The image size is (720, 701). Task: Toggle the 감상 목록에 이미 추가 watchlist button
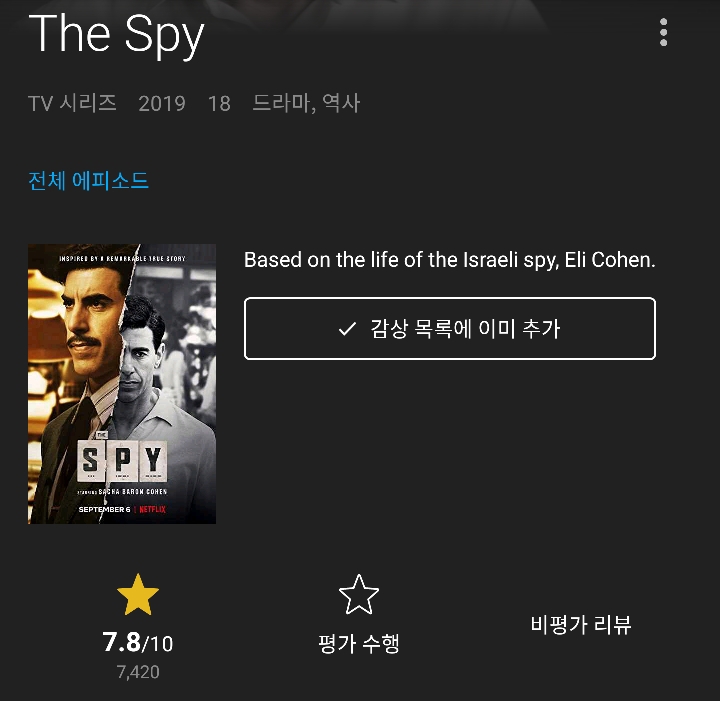450,328
